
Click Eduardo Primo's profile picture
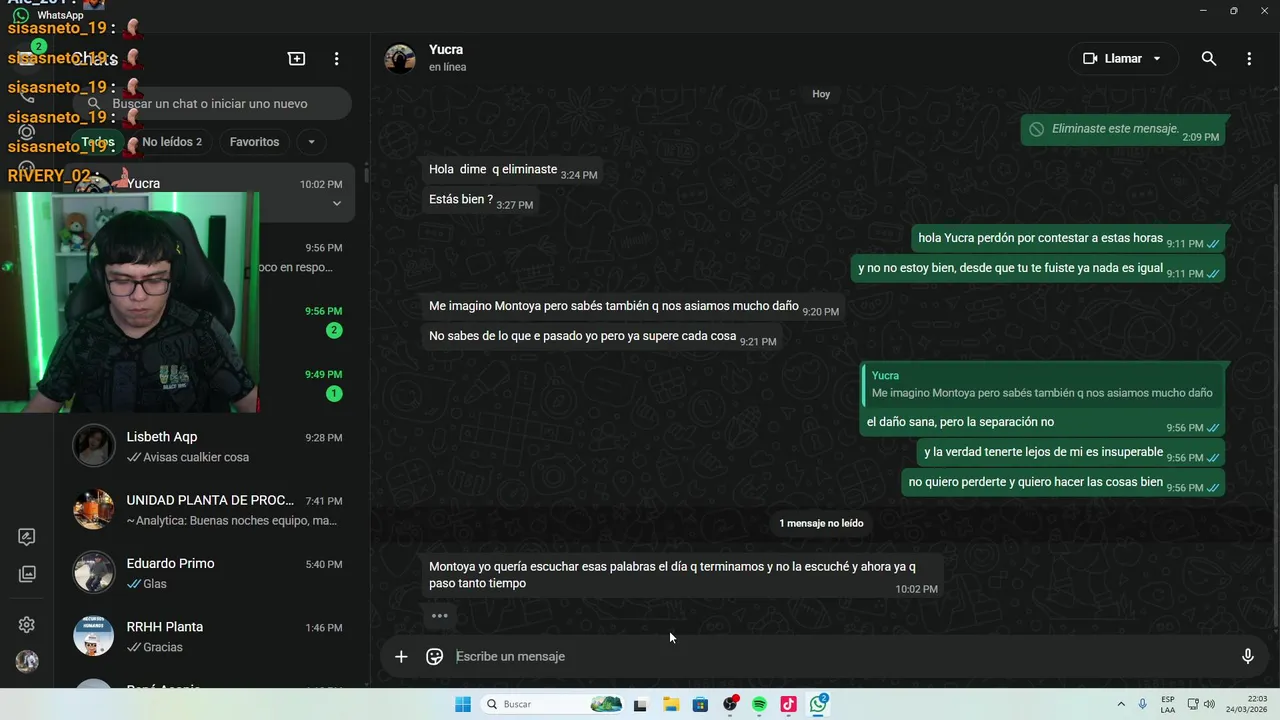pos(94,573)
